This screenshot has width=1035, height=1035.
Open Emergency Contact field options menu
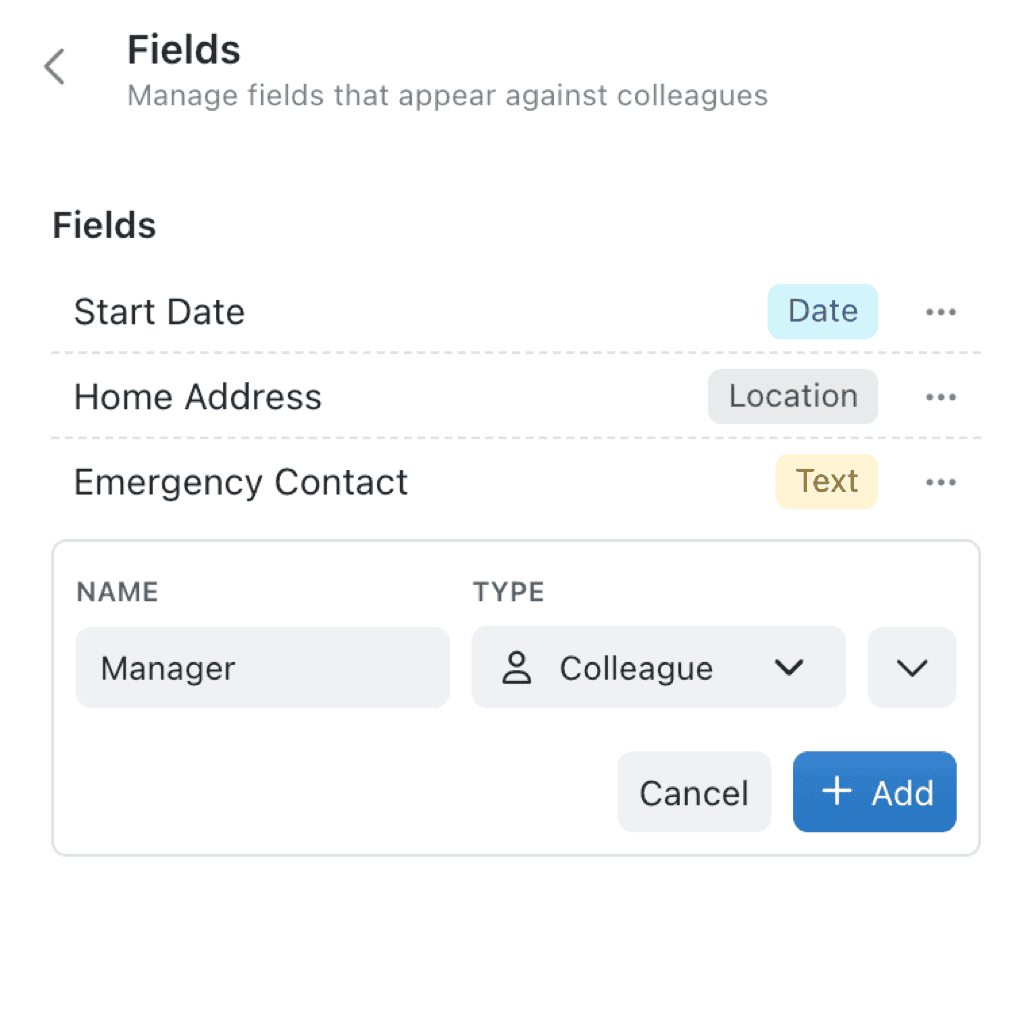[x=941, y=482]
